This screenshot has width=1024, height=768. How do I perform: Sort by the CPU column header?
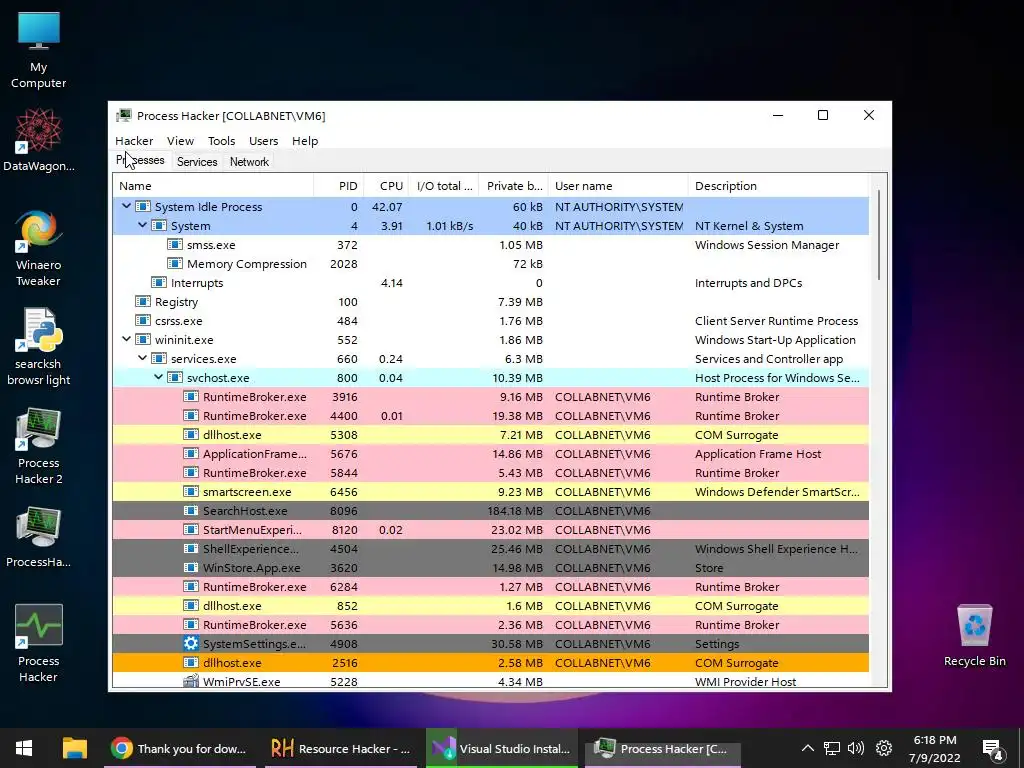tap(386, 186)
